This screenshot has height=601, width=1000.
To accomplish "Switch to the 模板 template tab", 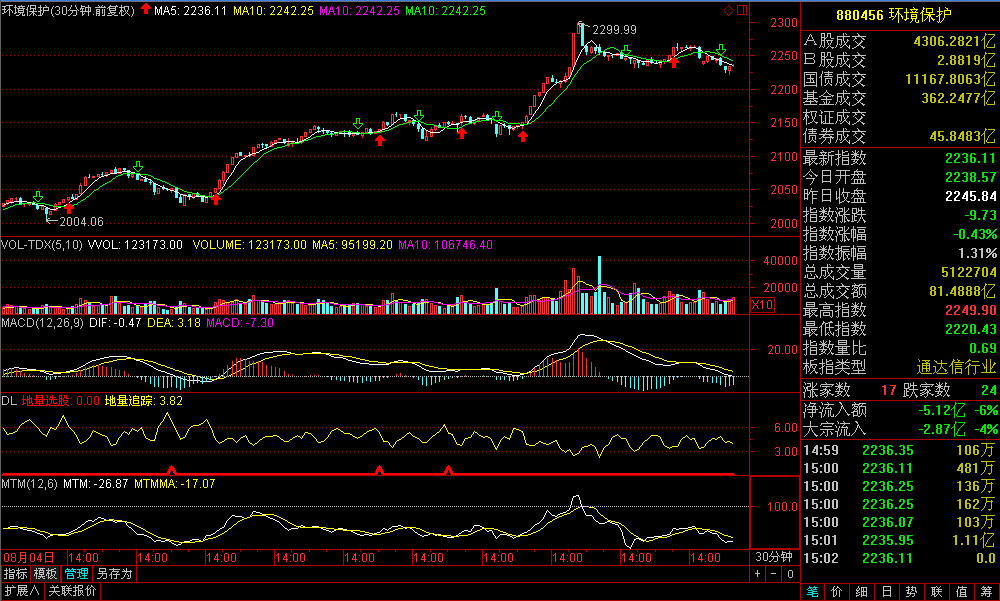I will coord(45,574).
